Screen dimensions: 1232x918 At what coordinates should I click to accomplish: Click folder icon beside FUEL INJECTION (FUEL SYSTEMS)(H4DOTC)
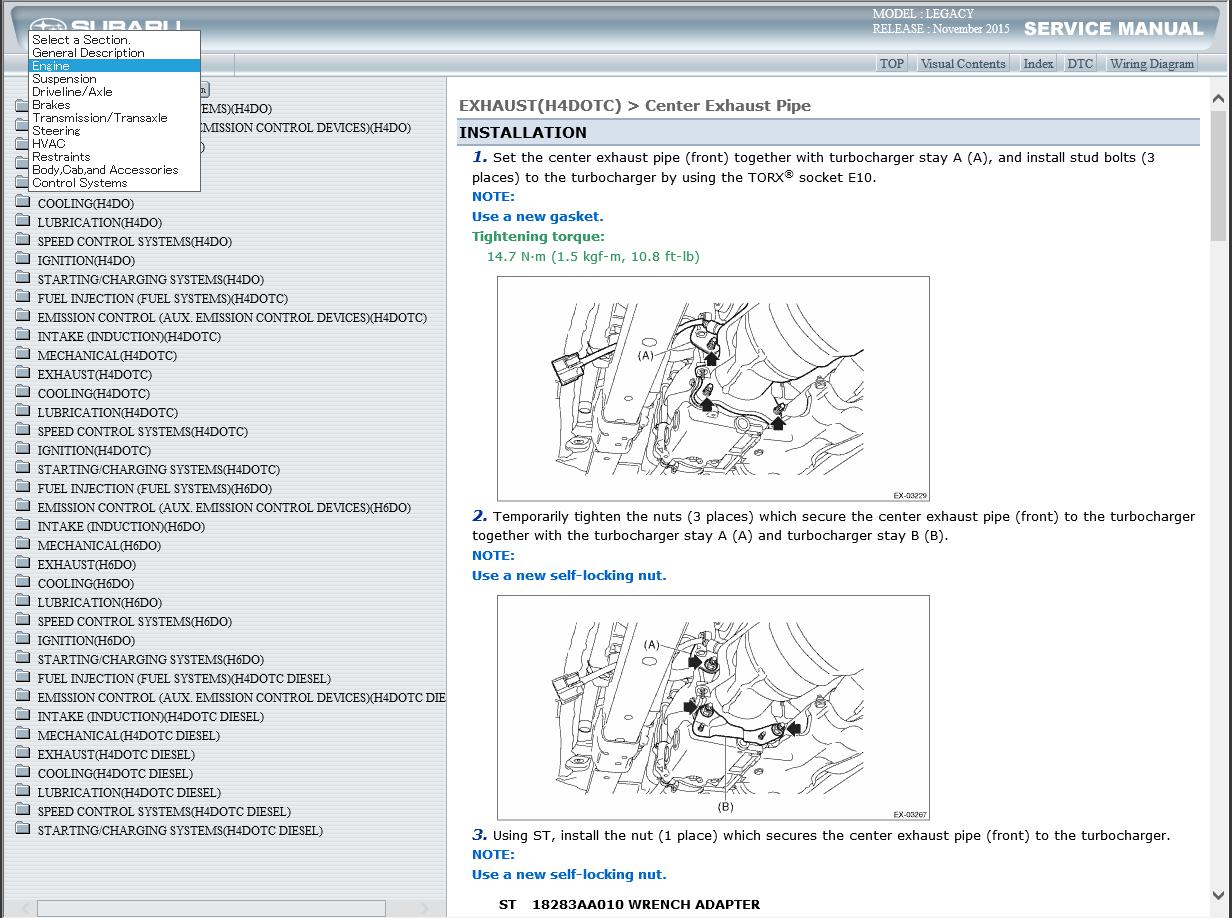point(22,298)
